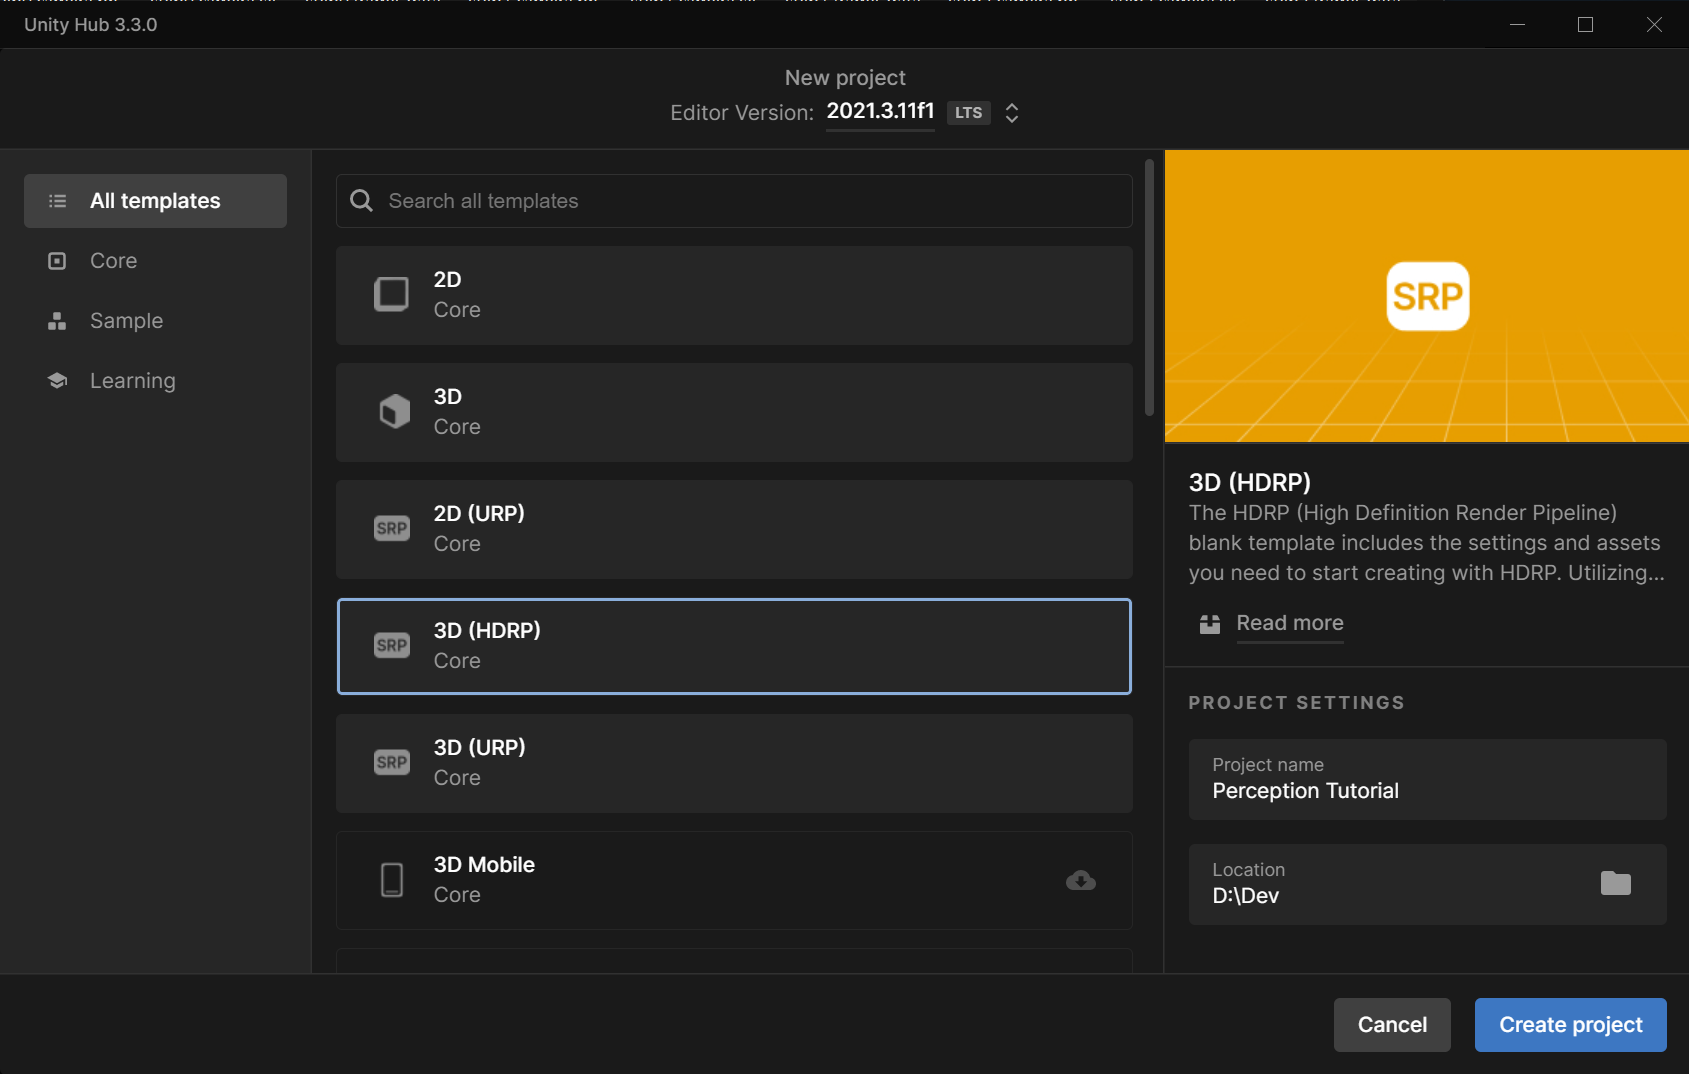Open the Sample templates category

pyautogui.click(x=126, y=321)
